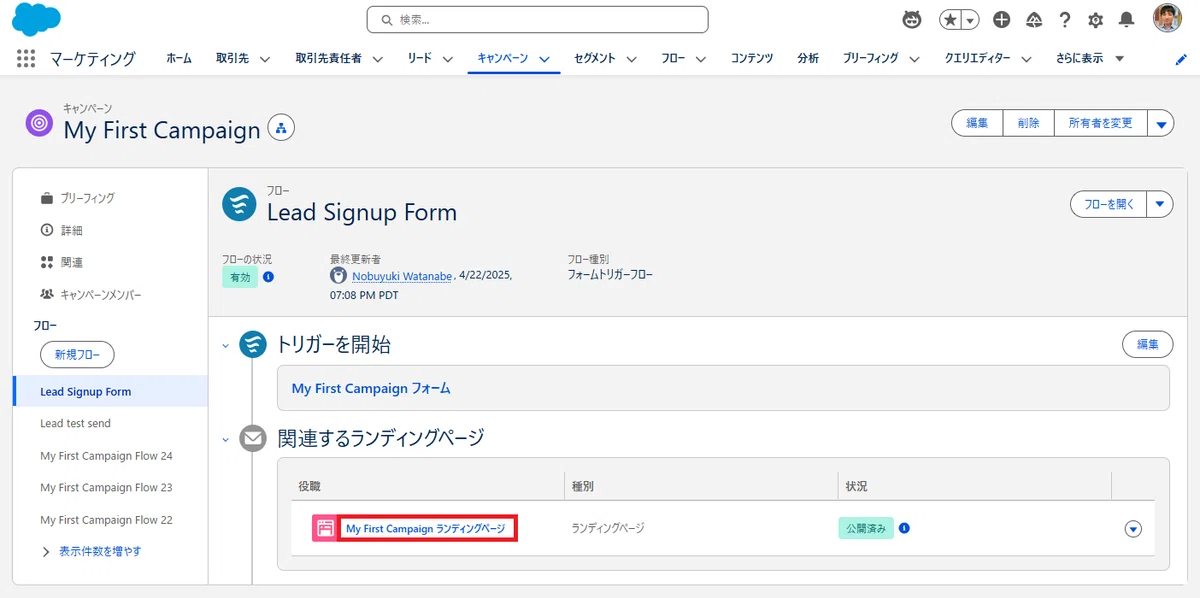
Task: Click the people icon for キャンペーンメンバー
Action: coord(47,294)
